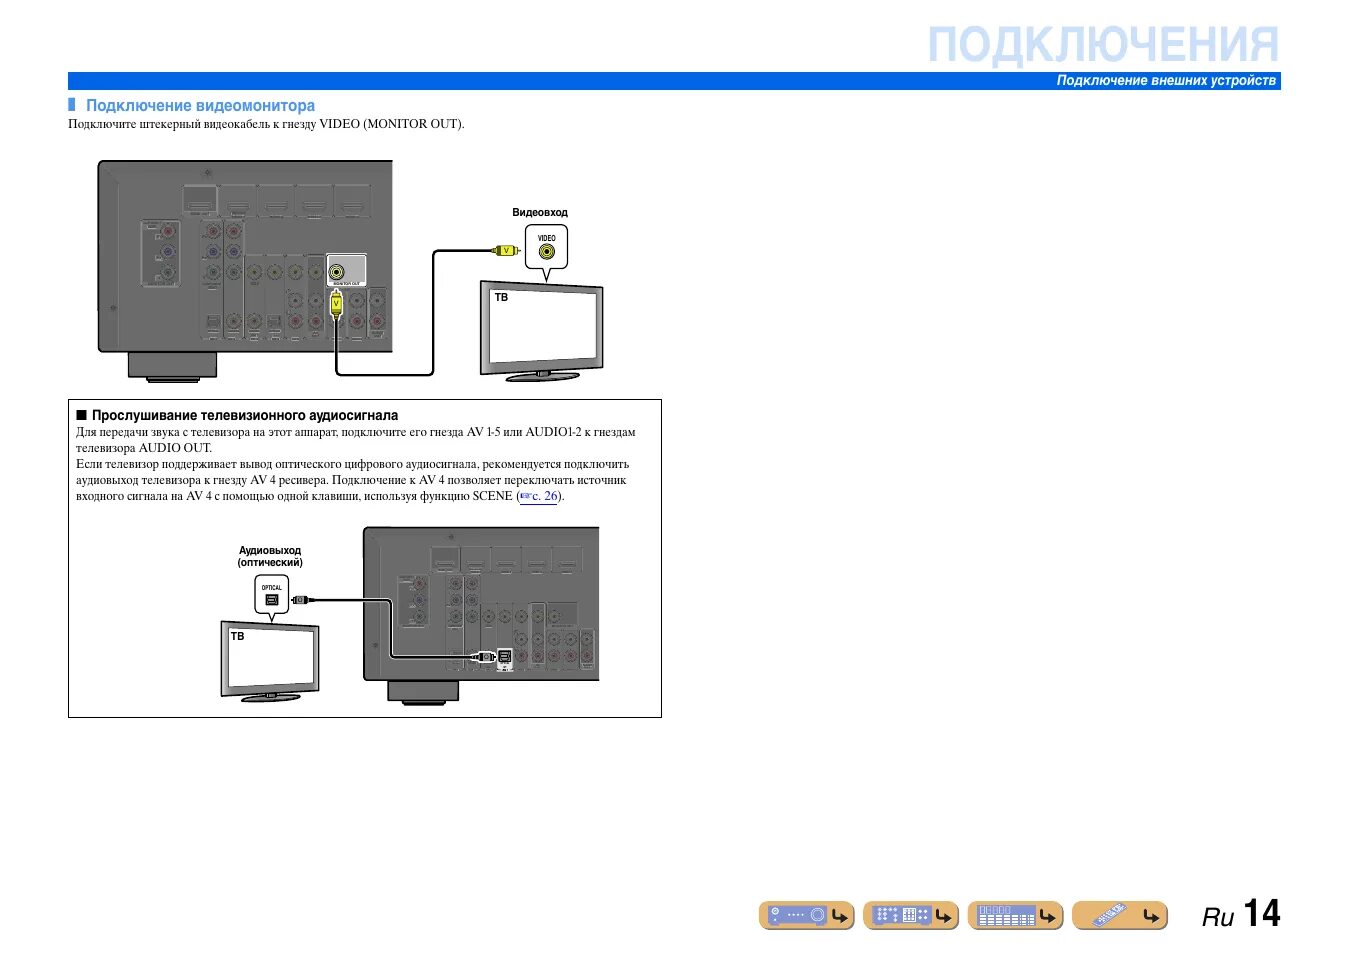
Task: Open the remote control navigation button
Action: pos(1120,915)
